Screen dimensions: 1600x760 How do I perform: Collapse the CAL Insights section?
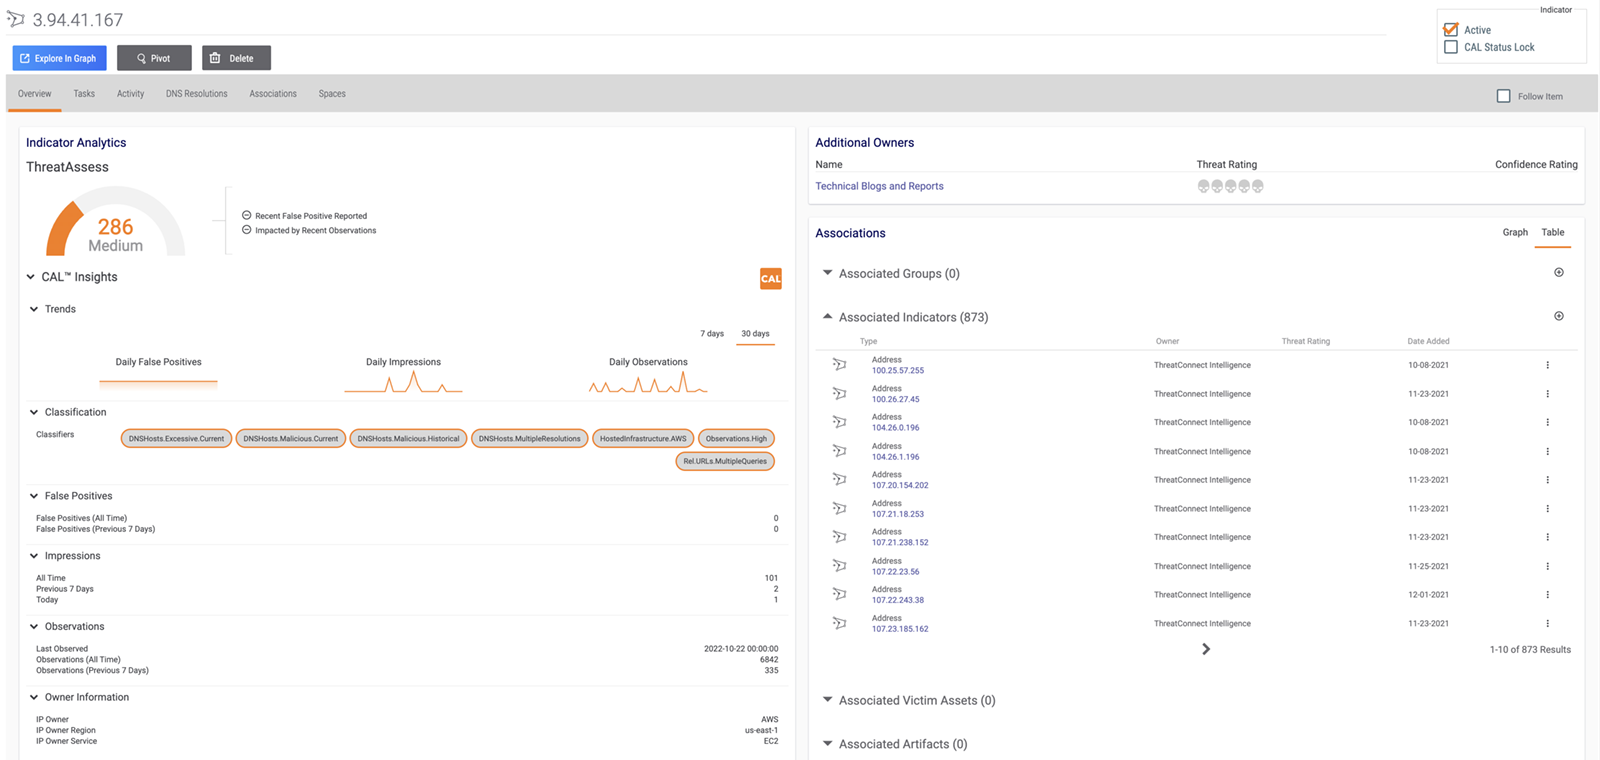point(31,277)
